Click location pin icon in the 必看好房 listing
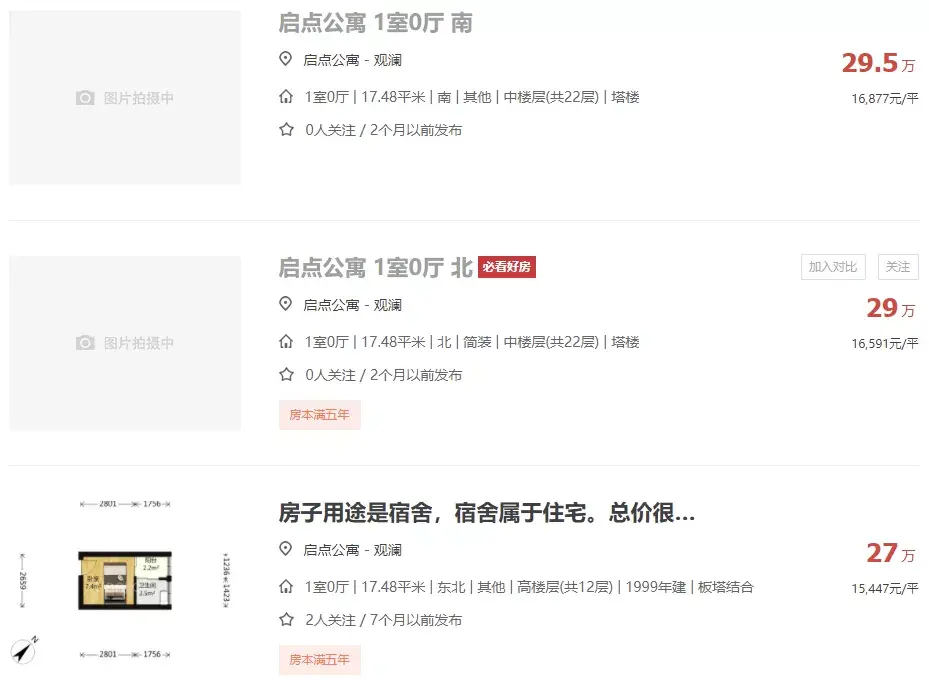This screenshot has width=929, height=693. (x=286, y=305)
